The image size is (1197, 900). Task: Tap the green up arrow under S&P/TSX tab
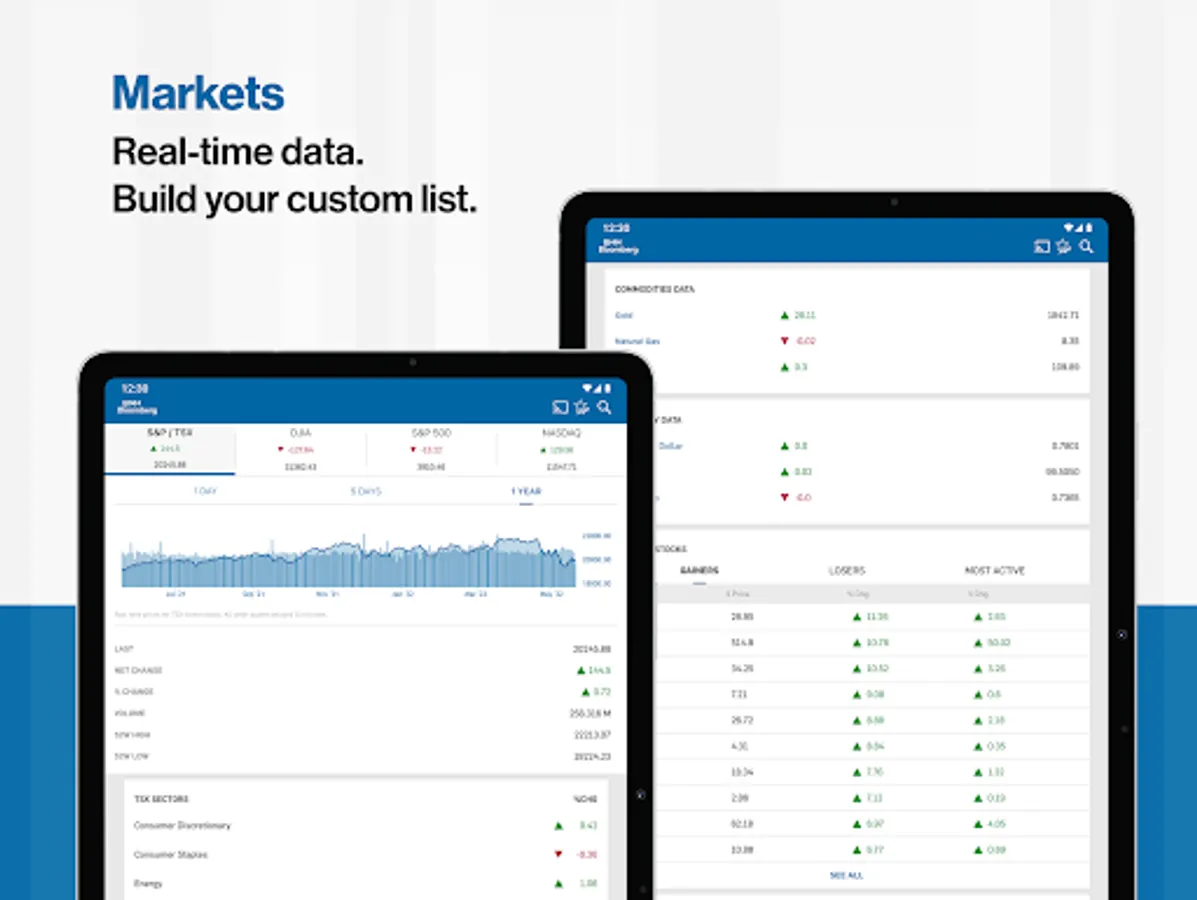(153, 449)
